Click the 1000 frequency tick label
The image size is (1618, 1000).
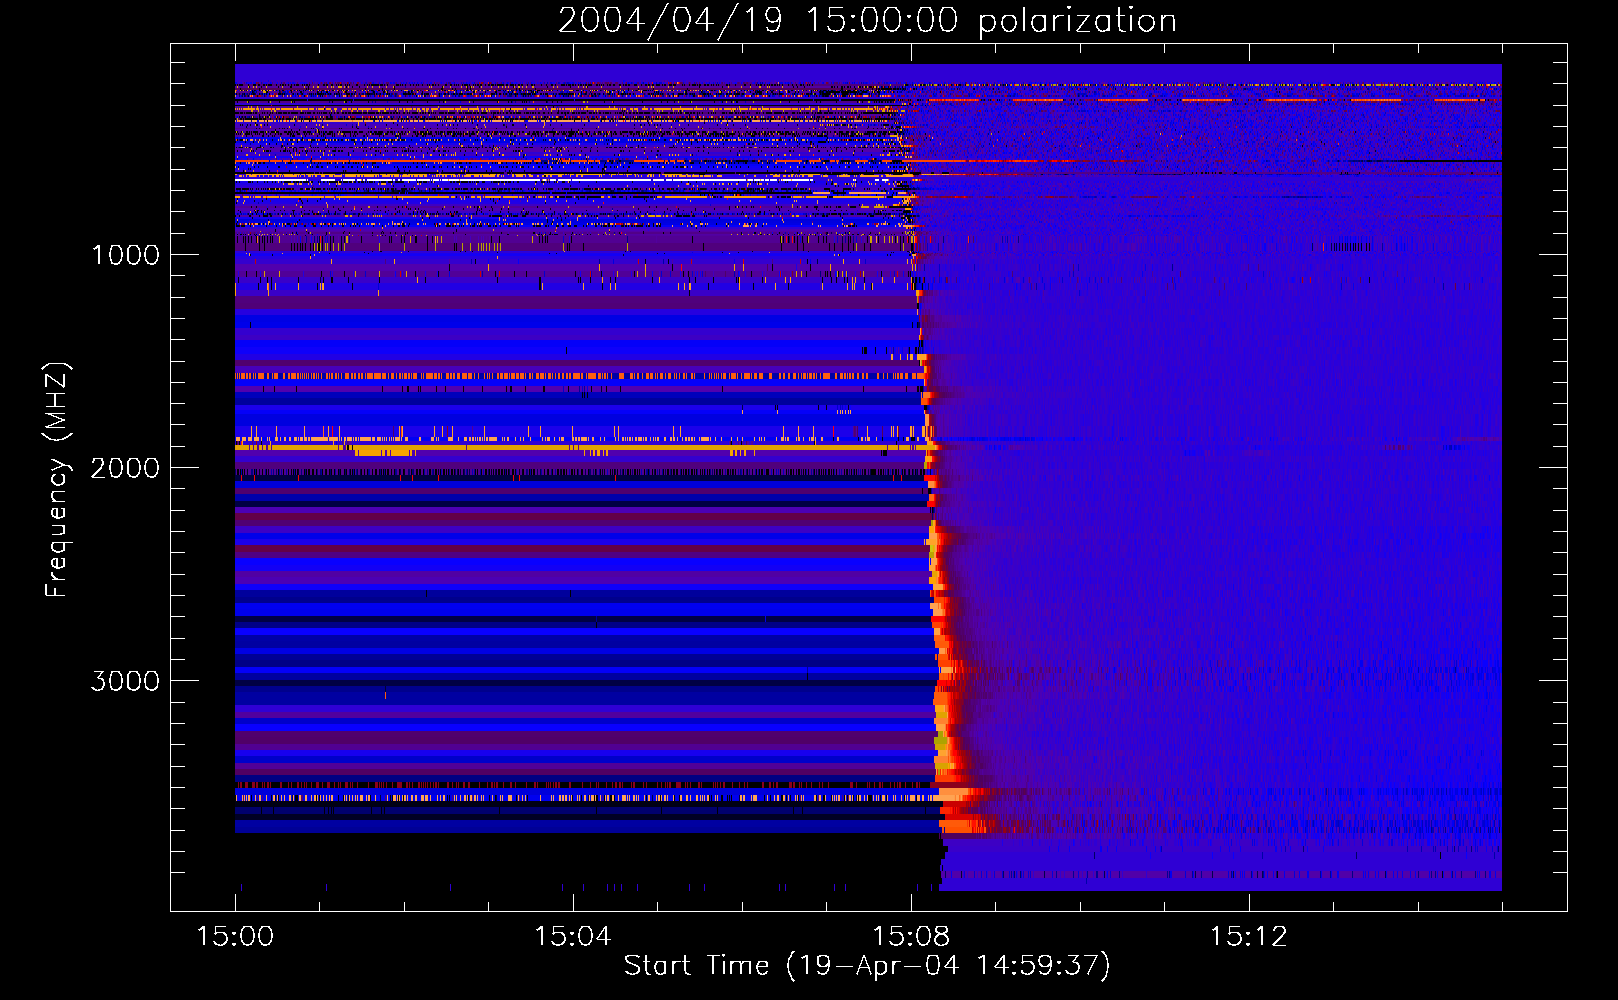pos(125,255)
